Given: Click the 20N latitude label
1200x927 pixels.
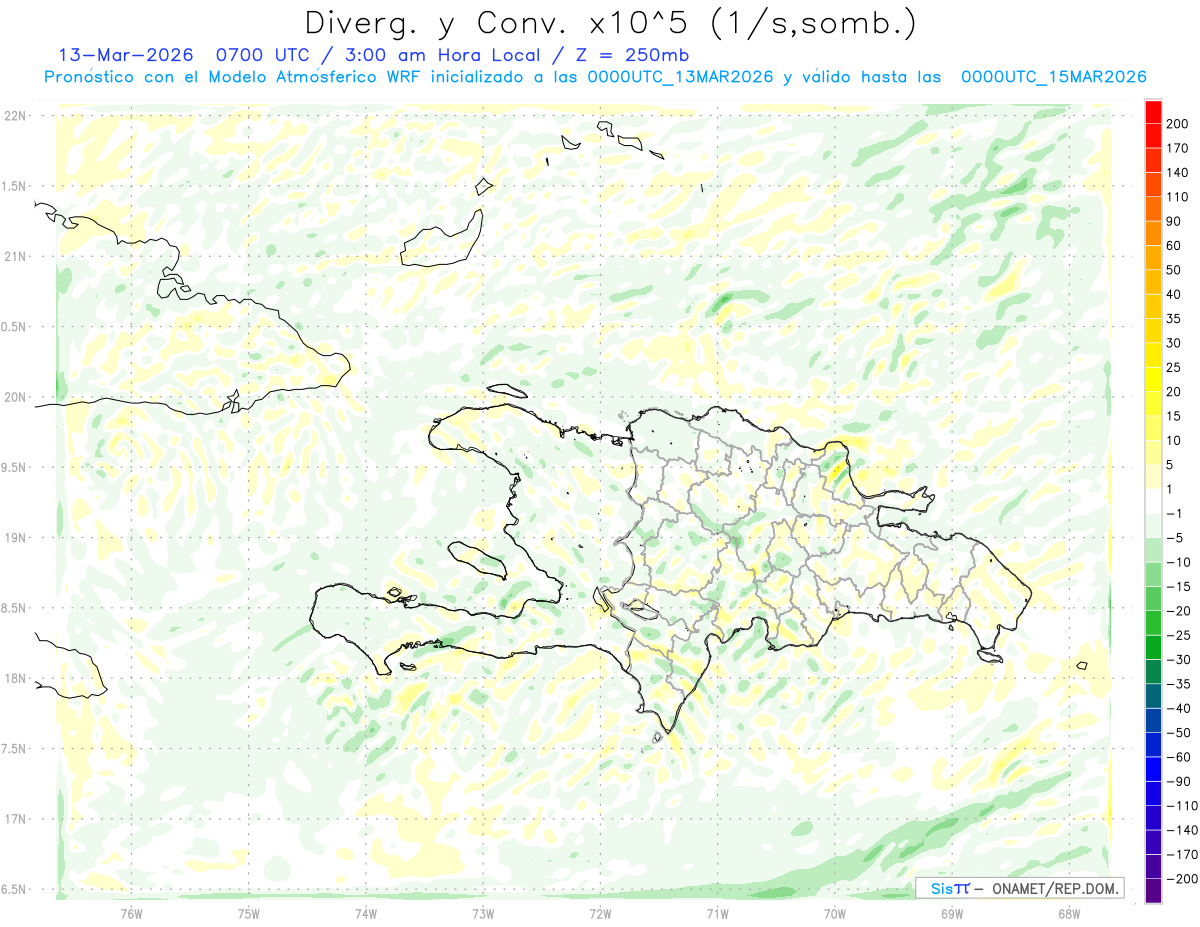Looking at the screenshot, I should tap(14, 397).
